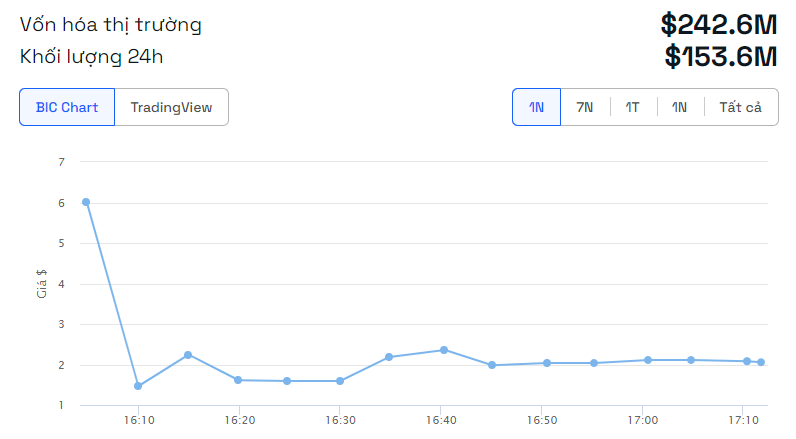Click the Khối lượng 24h label
This screenshot has height=439, width=796.
click(x=91, y=57)
